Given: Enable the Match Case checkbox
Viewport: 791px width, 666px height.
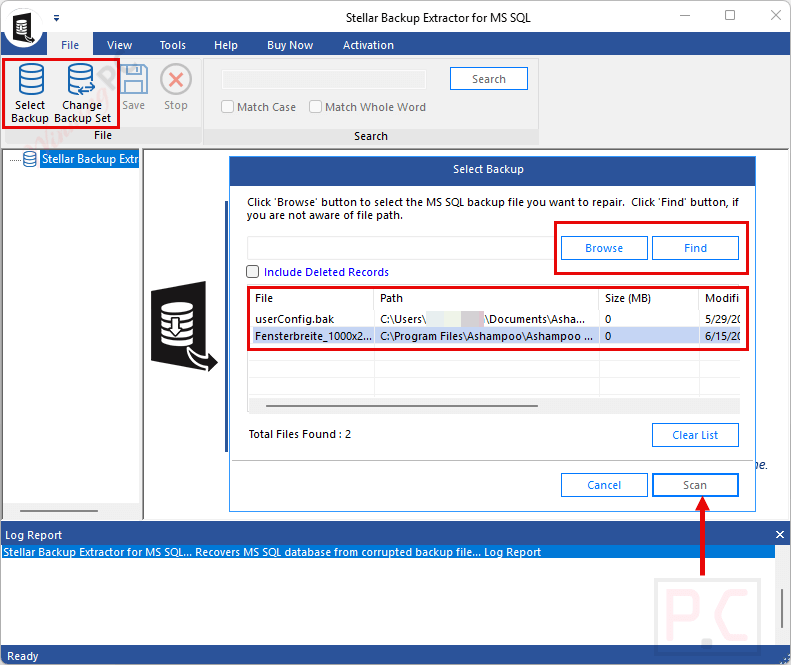Looking at the screenshot, I should click(228, 107).
